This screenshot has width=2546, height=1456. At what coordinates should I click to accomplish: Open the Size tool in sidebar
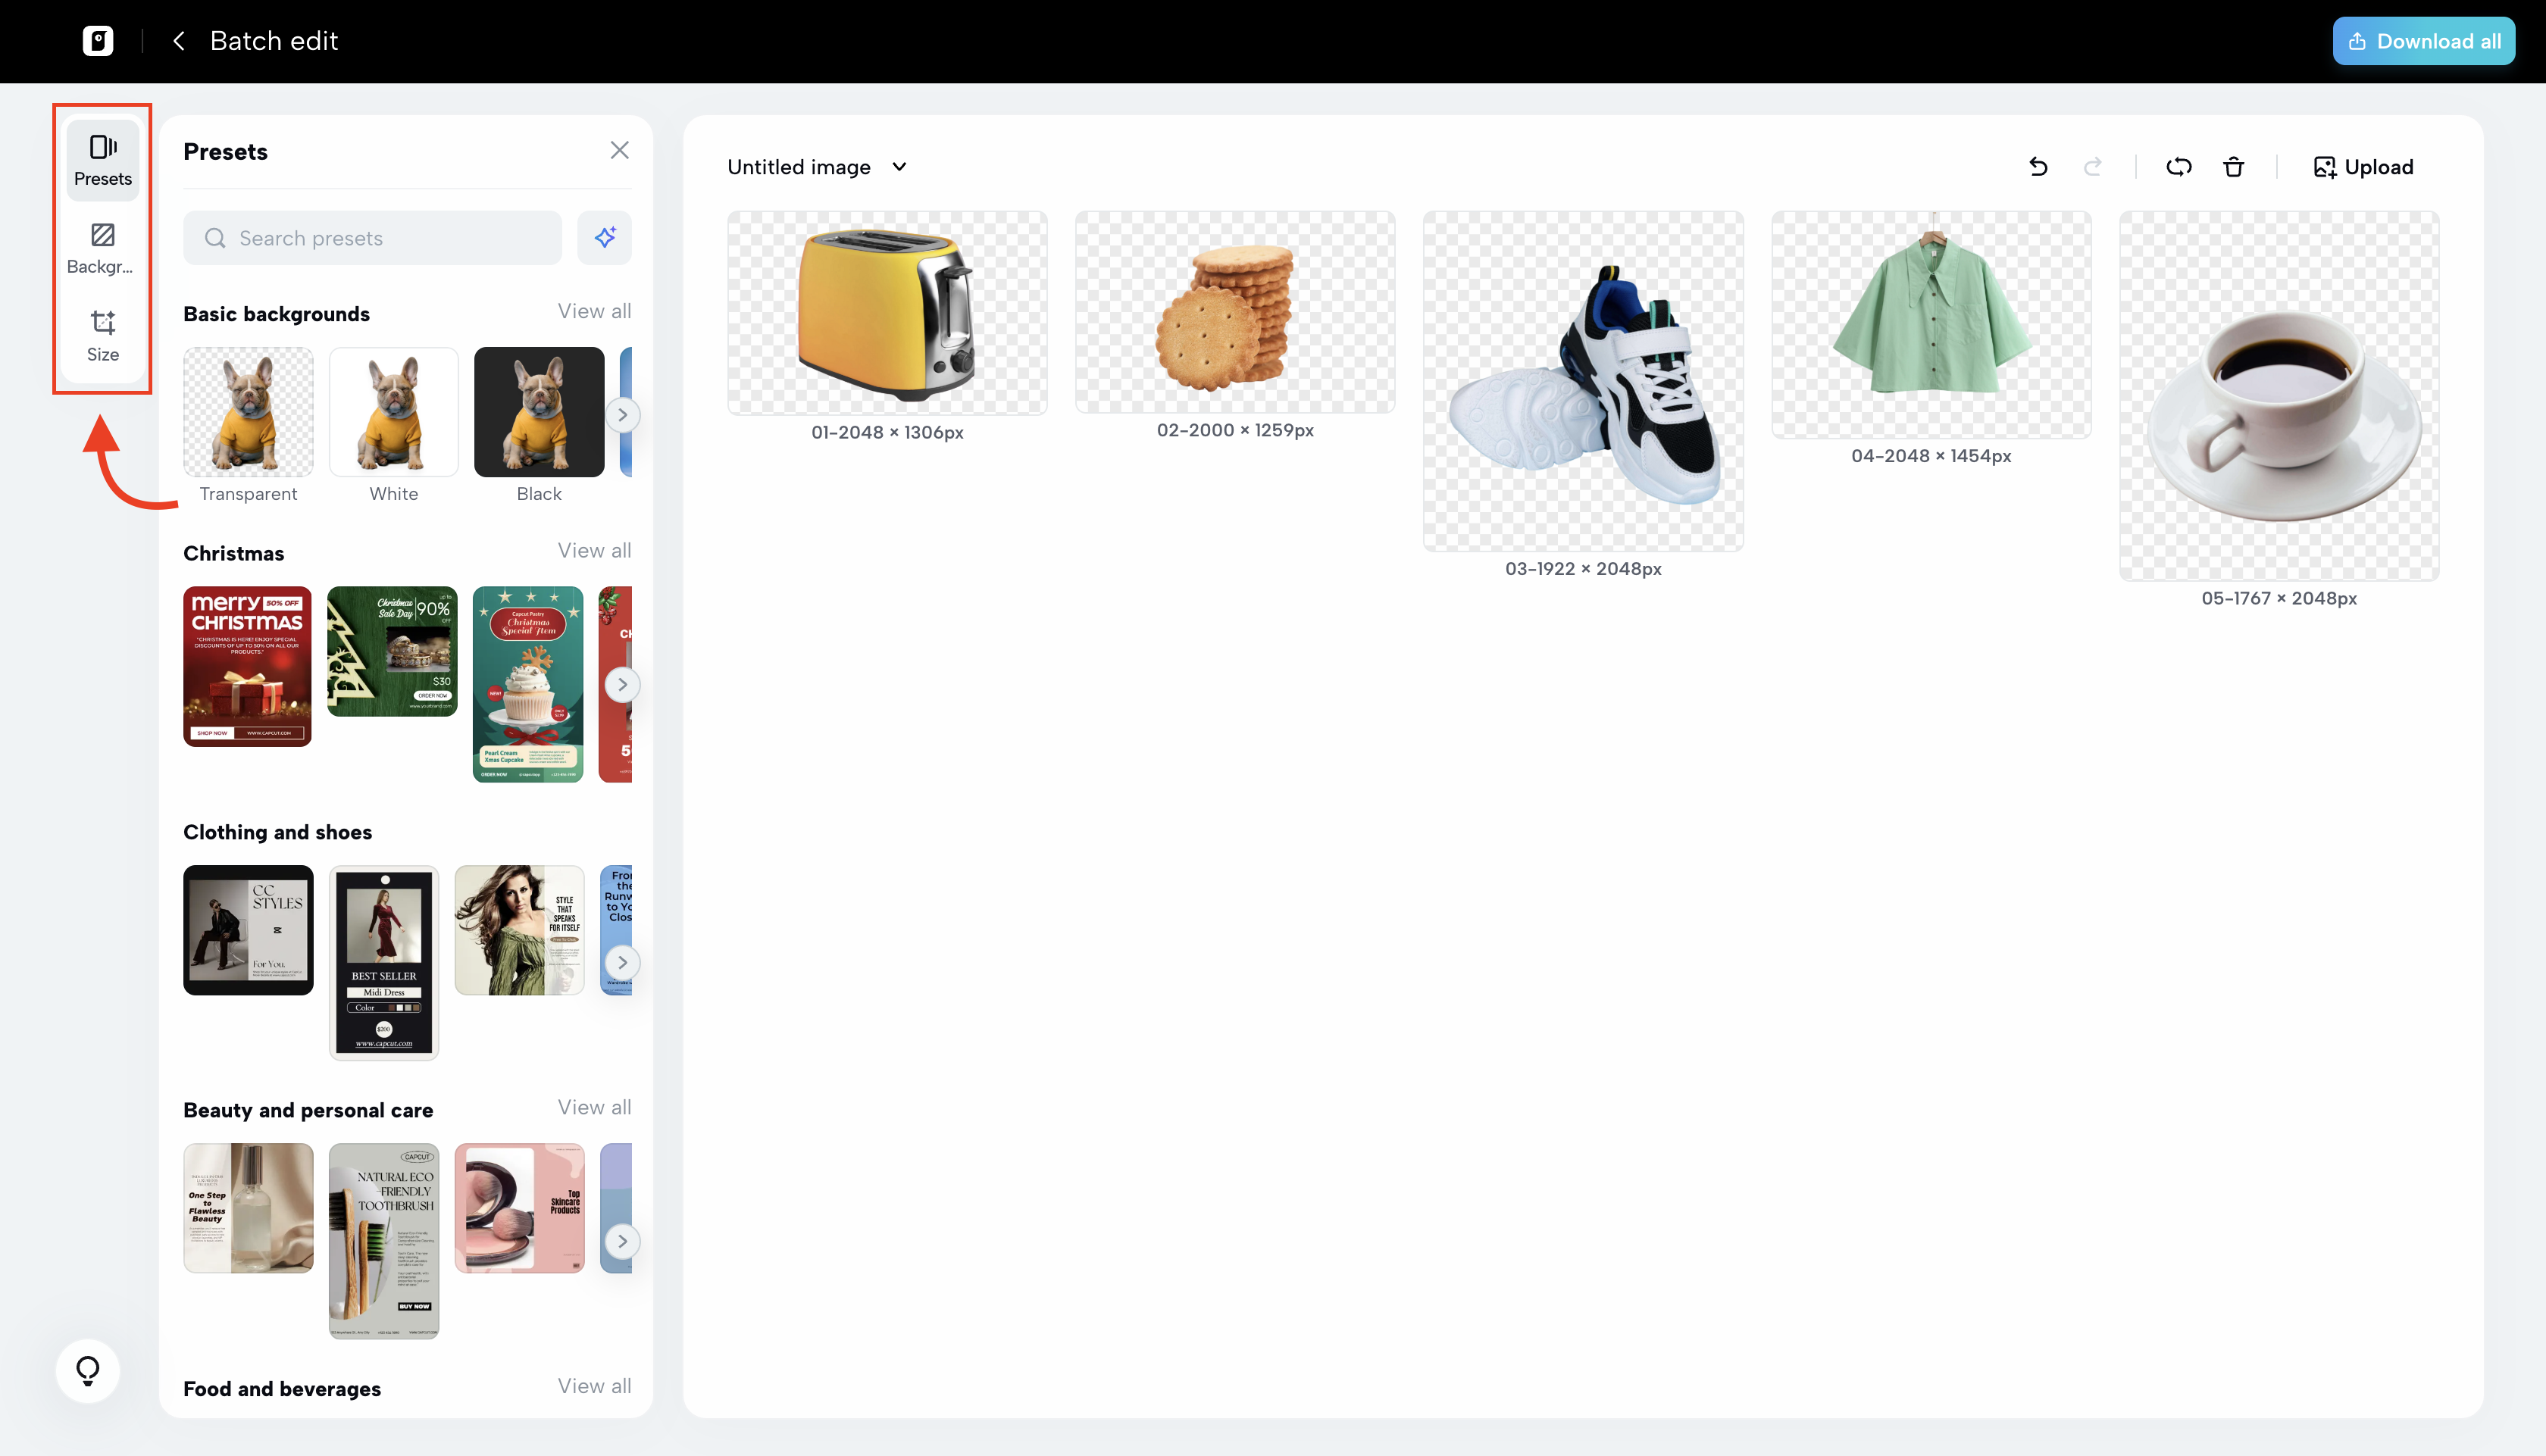pyautogui.click(x=102, y=335)
